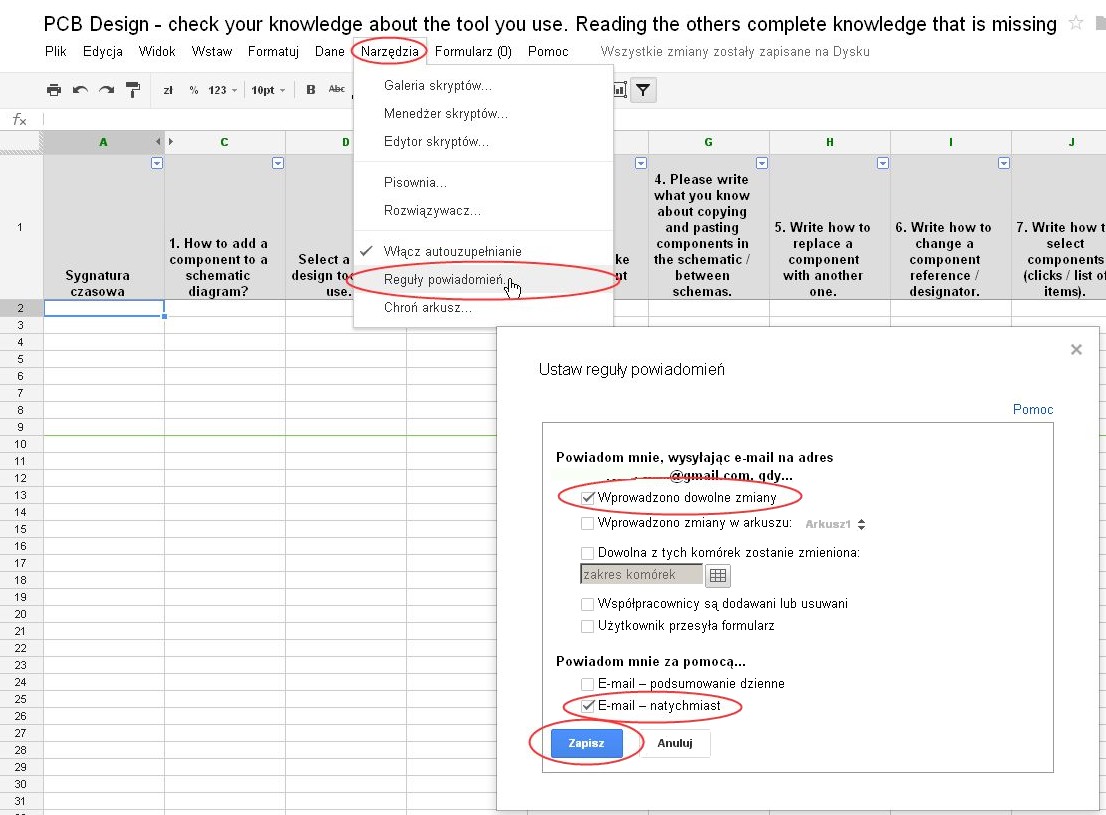This screenshot has height=815, width=1106.
Task: Enable 'E-mail – podsumowanie dzienne' checkbox
Action: point(587,684)
